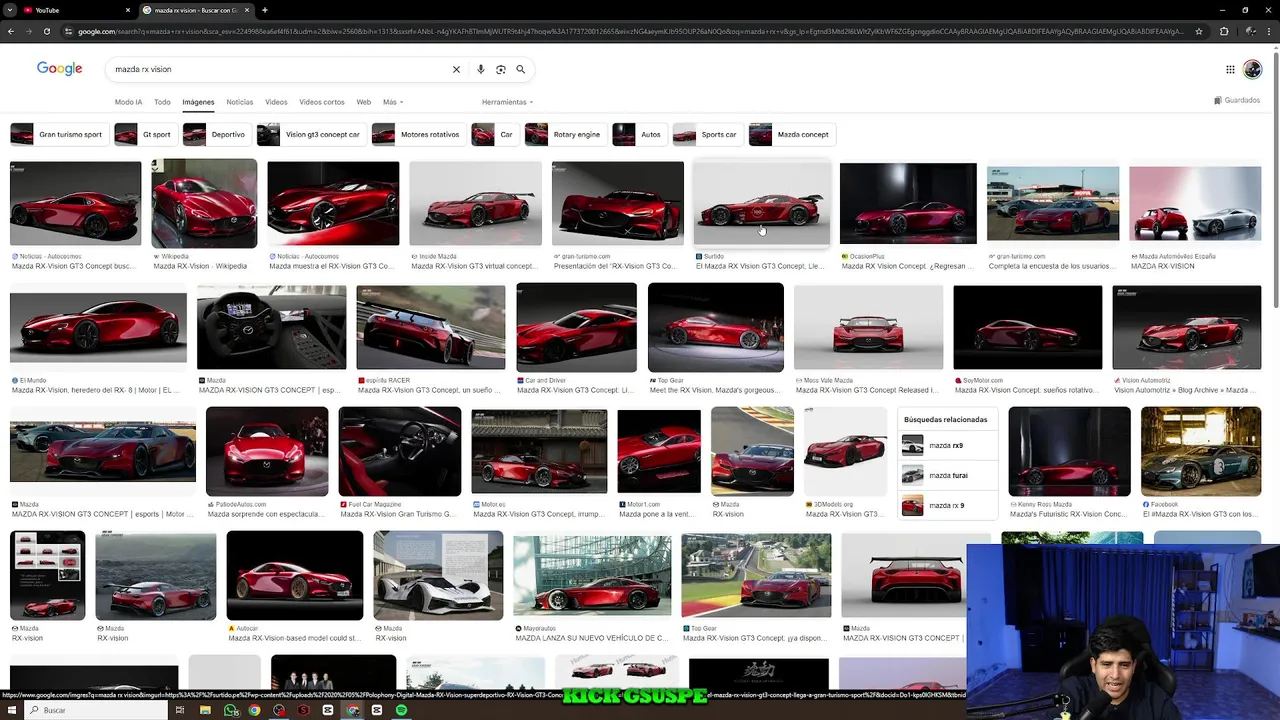Open the Guardados saved items link
This screenshot has height=720, width=1280.
[x=1237, y=100]
